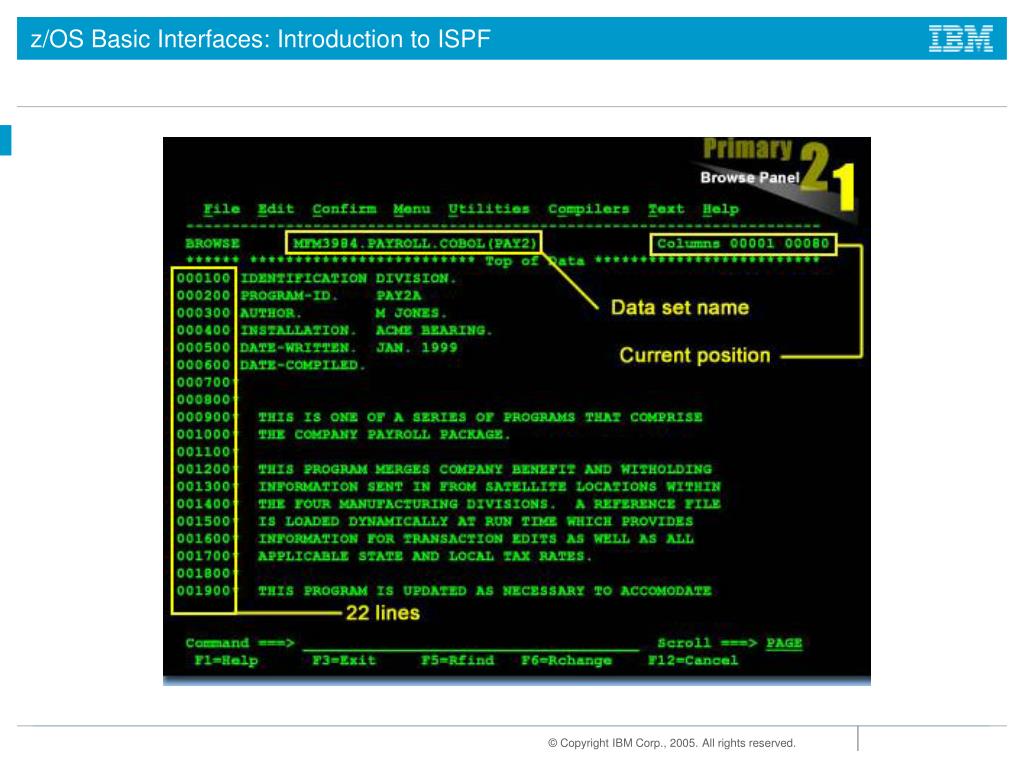Click APPLICABLE STATE AND LOCAL TAX RATES line
The height and width of the screenshot is (768, 1024).
(x=425, y=556)
